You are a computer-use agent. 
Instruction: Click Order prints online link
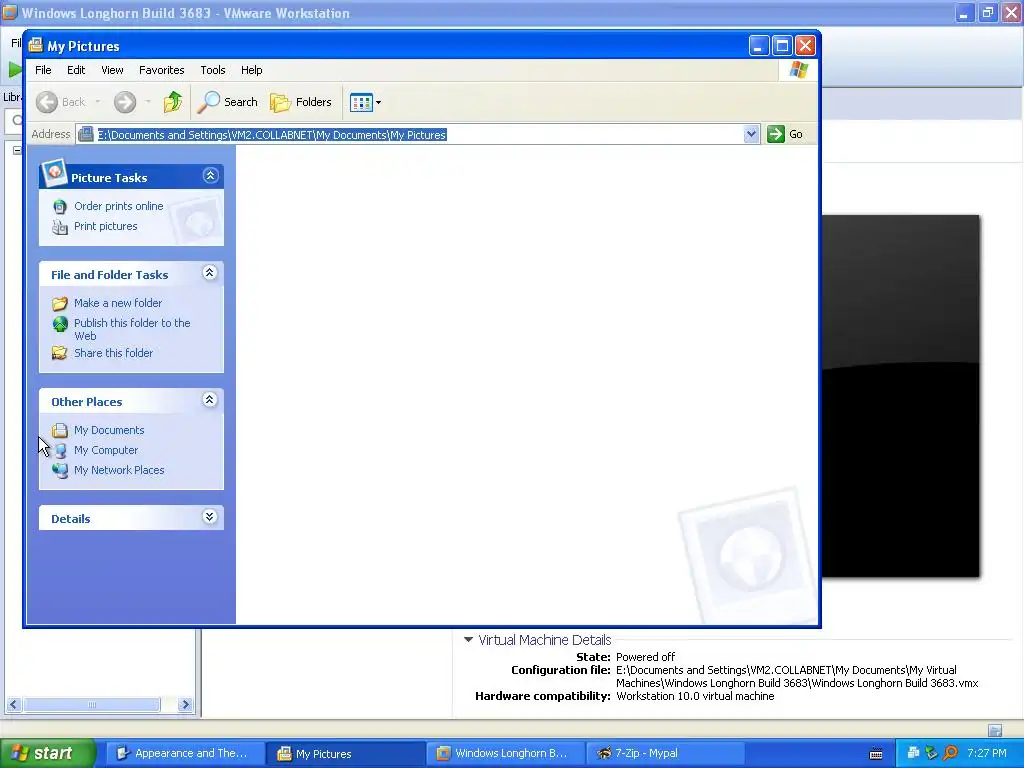coord(119,206)
